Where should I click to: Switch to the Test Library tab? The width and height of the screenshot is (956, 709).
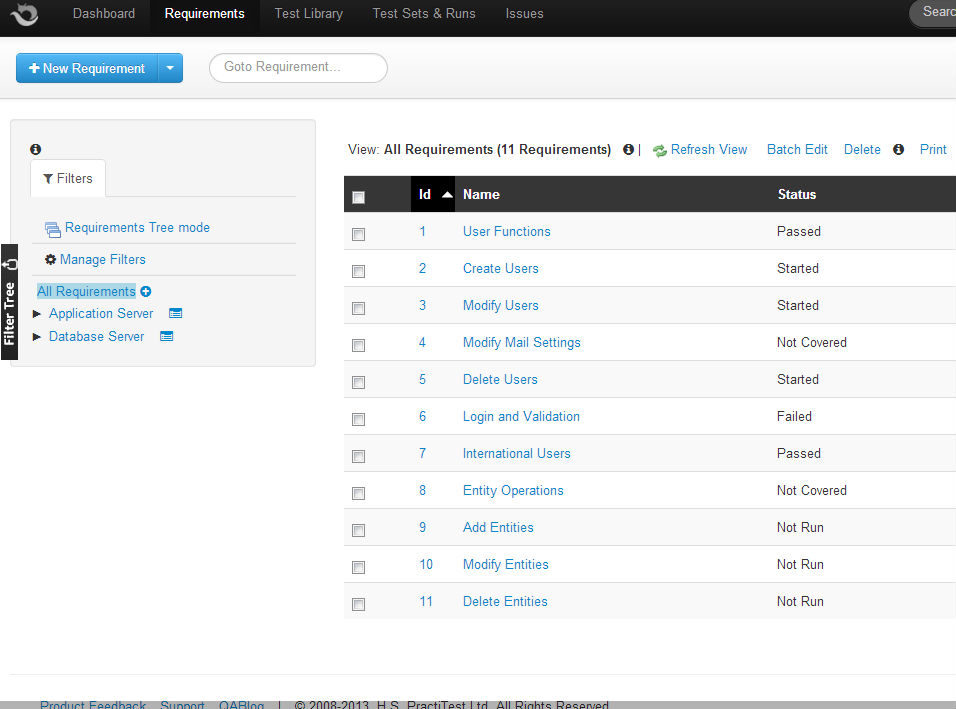[308, 14]
